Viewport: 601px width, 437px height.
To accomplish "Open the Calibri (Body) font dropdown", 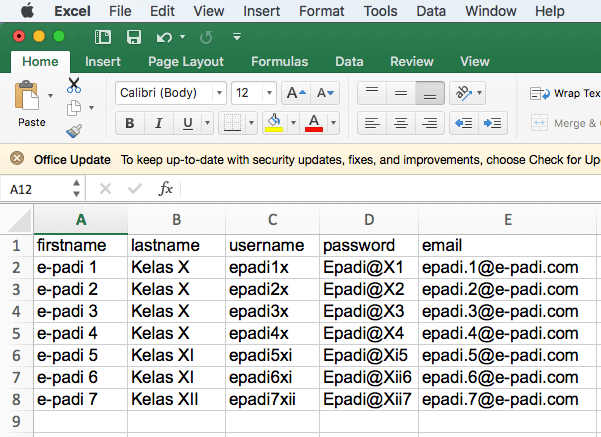I will pos(171,93).
